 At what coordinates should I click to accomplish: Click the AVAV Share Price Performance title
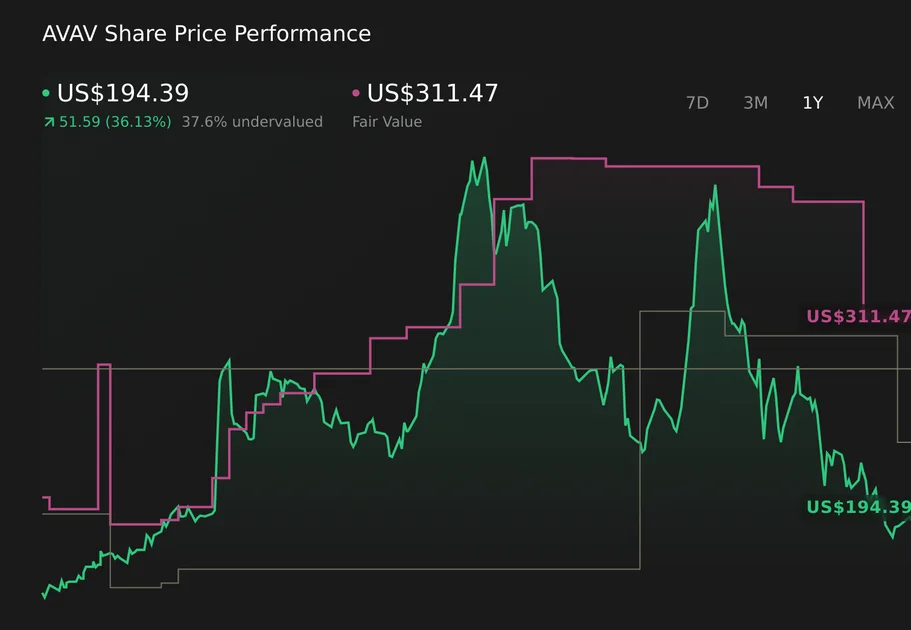[205, 33]
